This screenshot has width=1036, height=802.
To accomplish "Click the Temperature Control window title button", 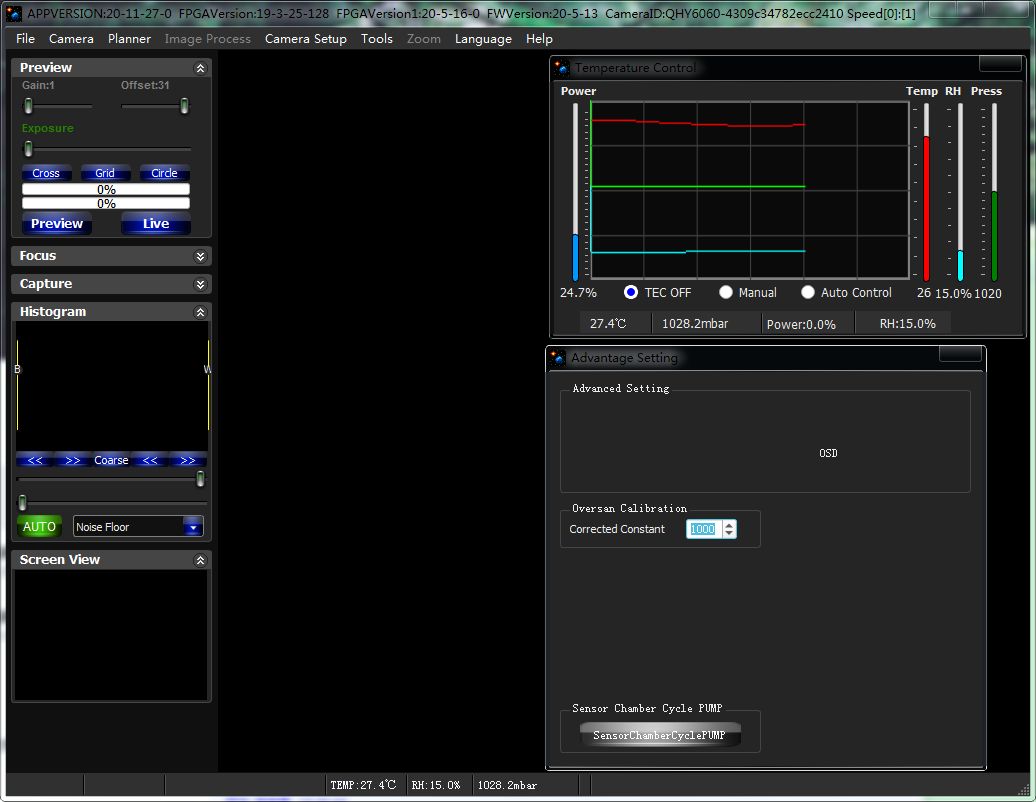I will click(1000, 64).
